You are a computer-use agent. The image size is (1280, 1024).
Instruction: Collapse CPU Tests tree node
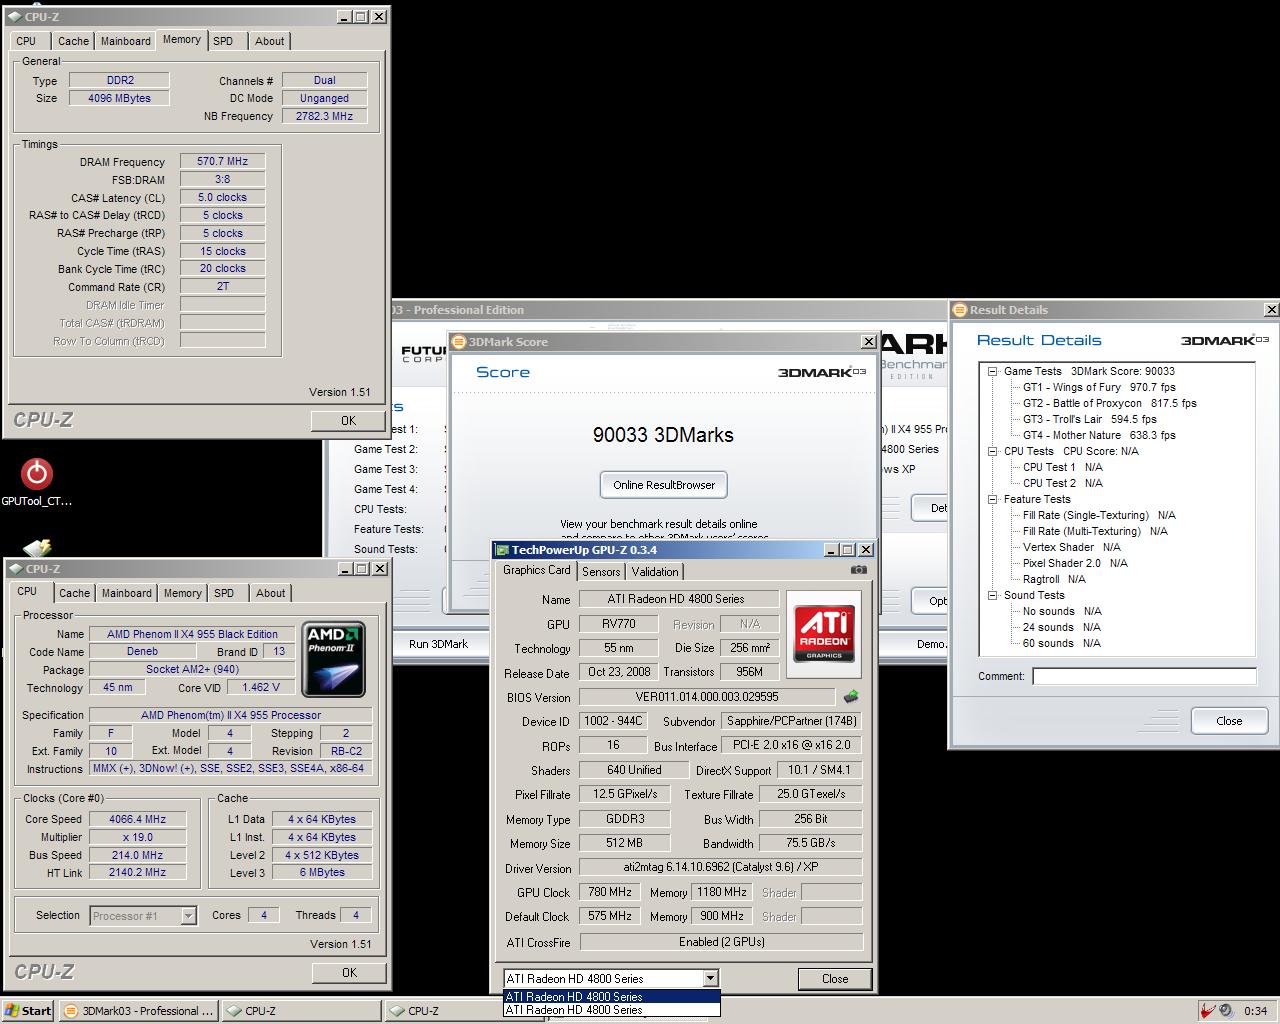993,451
